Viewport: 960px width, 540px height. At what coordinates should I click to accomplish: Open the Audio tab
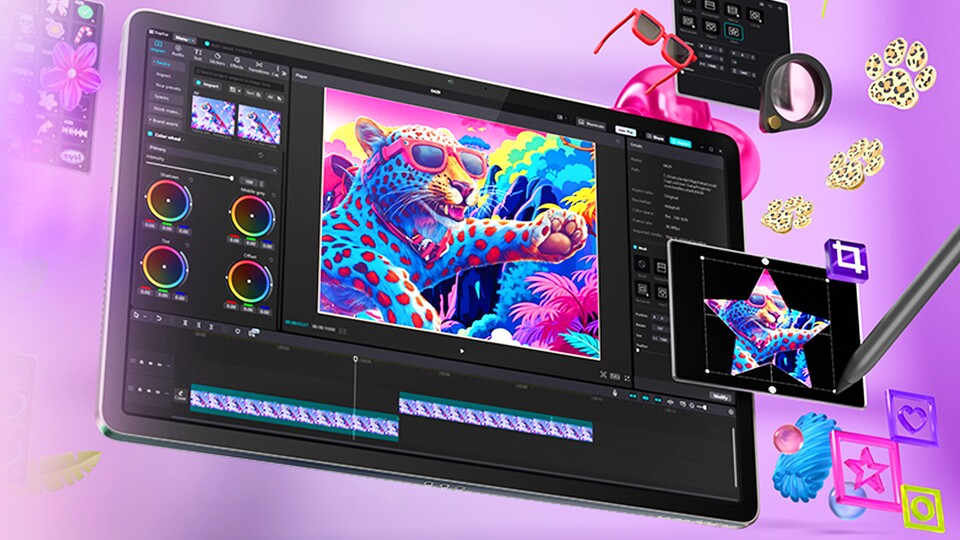click(x=178, y=51)
